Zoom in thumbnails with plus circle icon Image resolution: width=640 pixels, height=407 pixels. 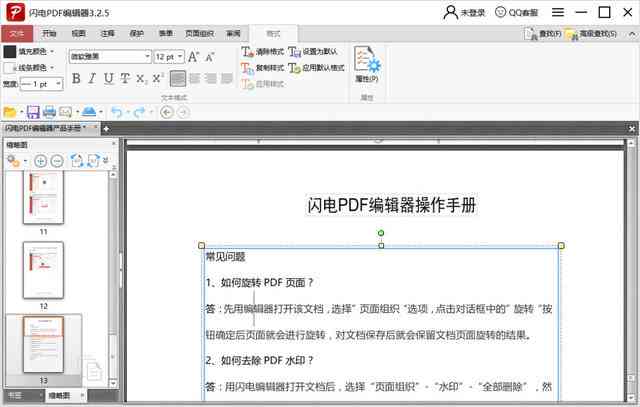tap(40, 161)
